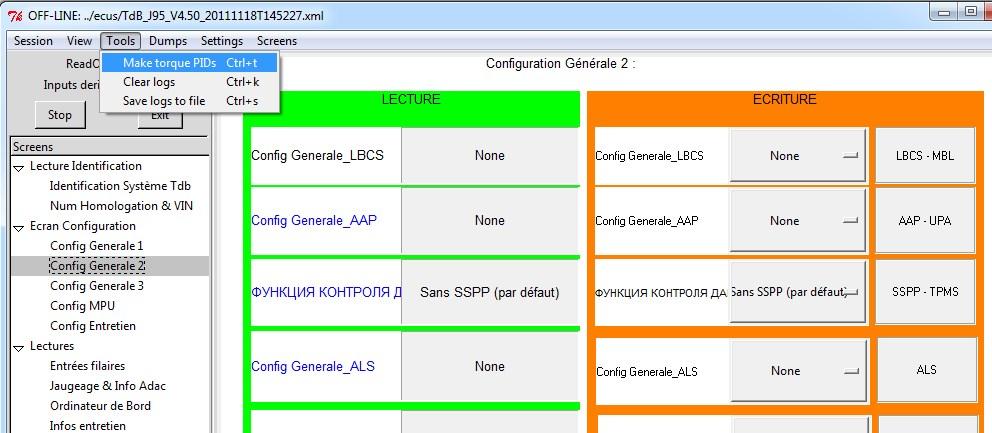
Task: Select Config Generale 2 in tree
Action: (x=97, y=266)
